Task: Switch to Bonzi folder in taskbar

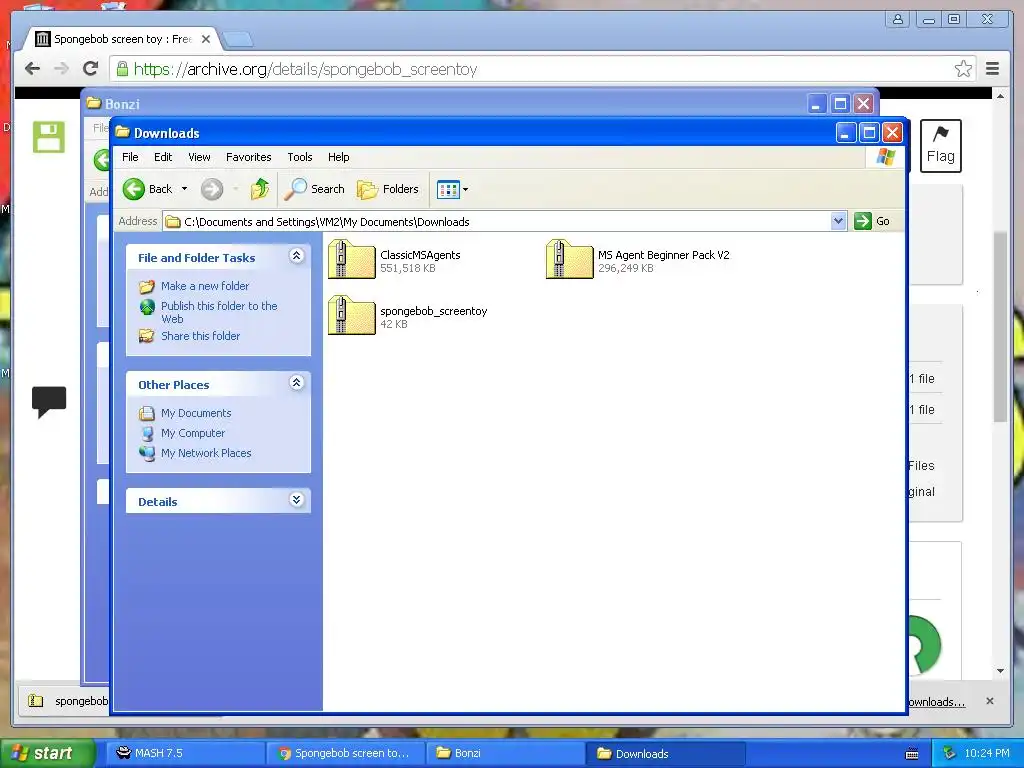Action: (x=505, y=754)
